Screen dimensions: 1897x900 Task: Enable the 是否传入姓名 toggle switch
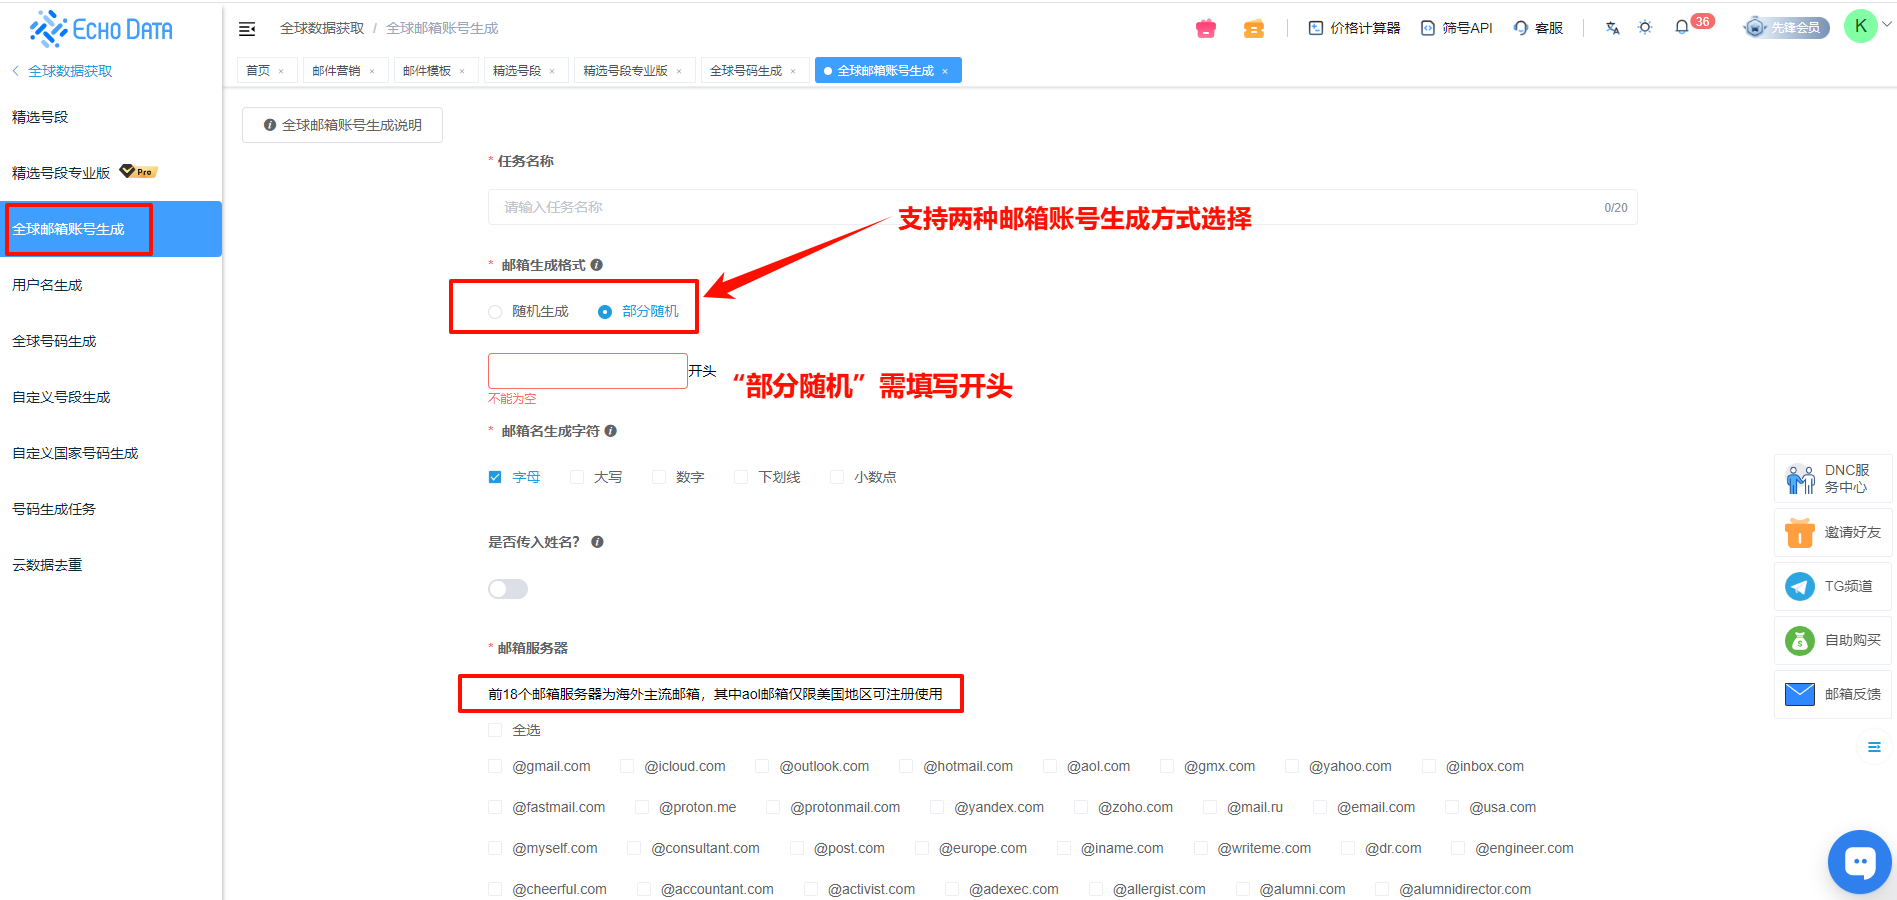point(508,589)
